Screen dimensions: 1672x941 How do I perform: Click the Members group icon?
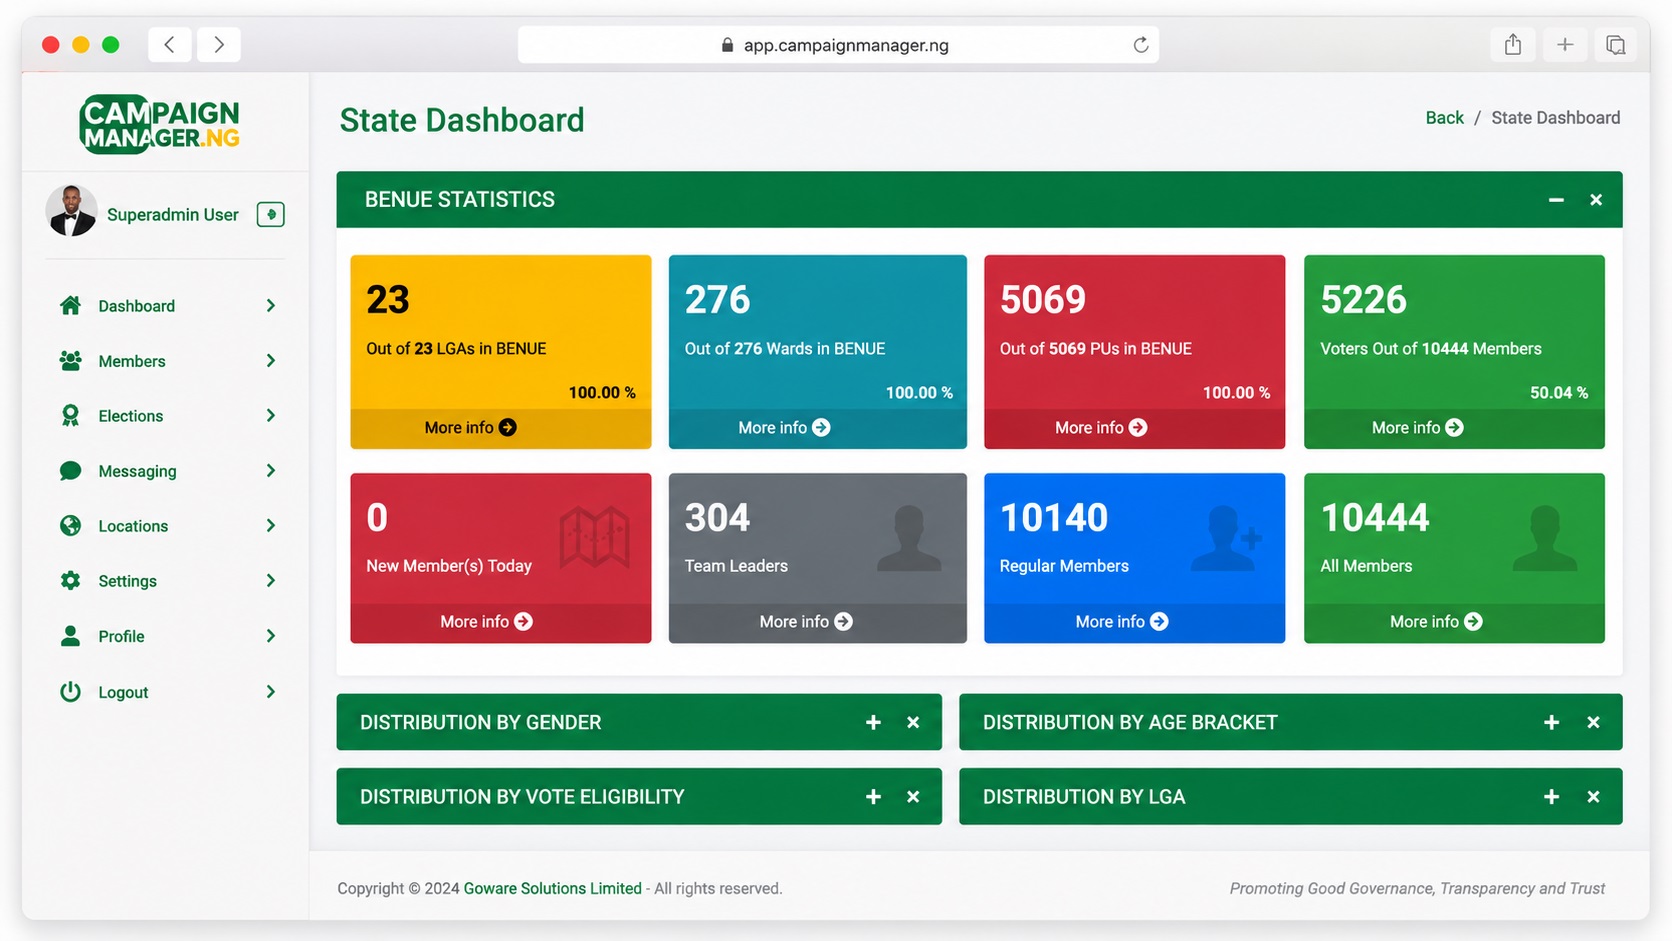click(70, 360)
